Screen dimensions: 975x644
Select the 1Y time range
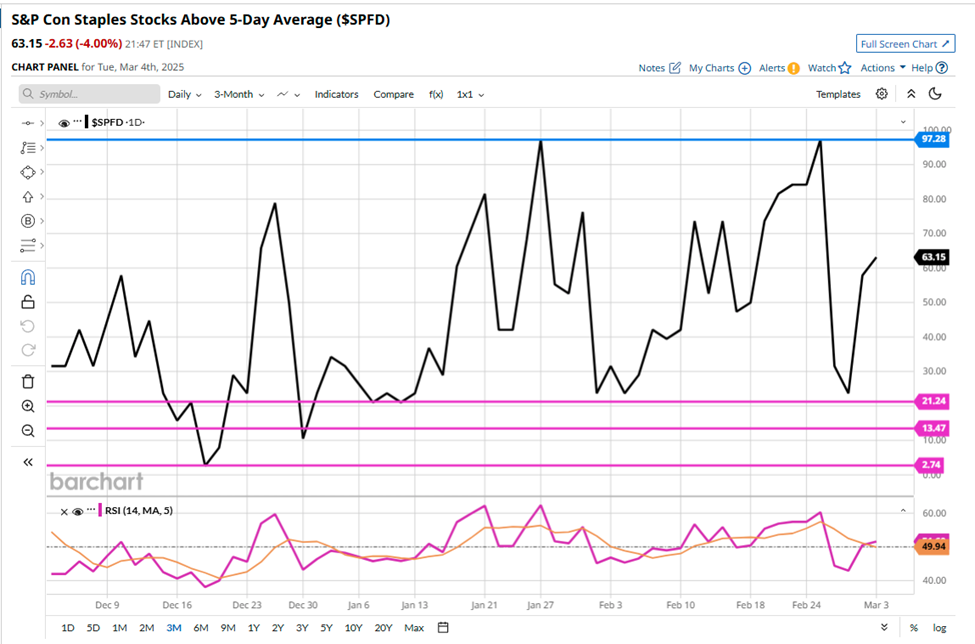[x=253, y=627]
